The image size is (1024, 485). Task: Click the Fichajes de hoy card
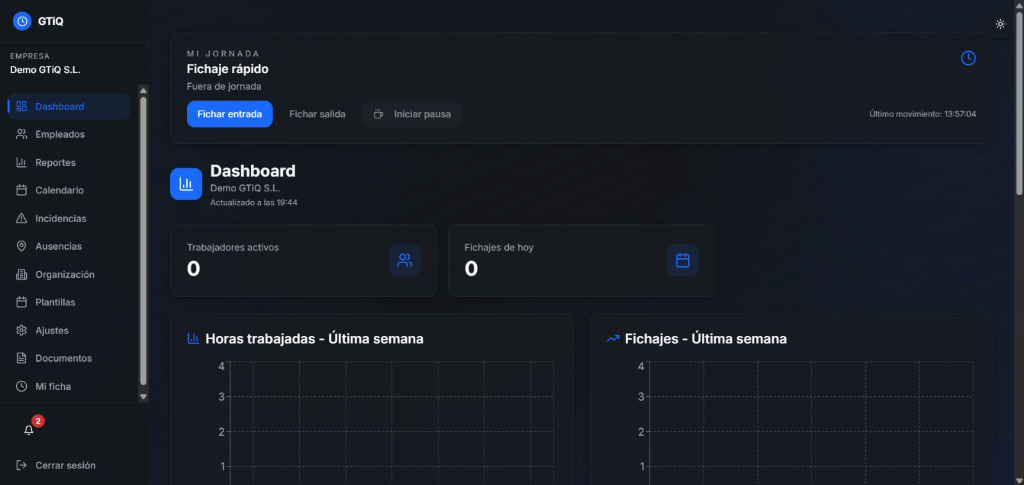click(581, 260)
